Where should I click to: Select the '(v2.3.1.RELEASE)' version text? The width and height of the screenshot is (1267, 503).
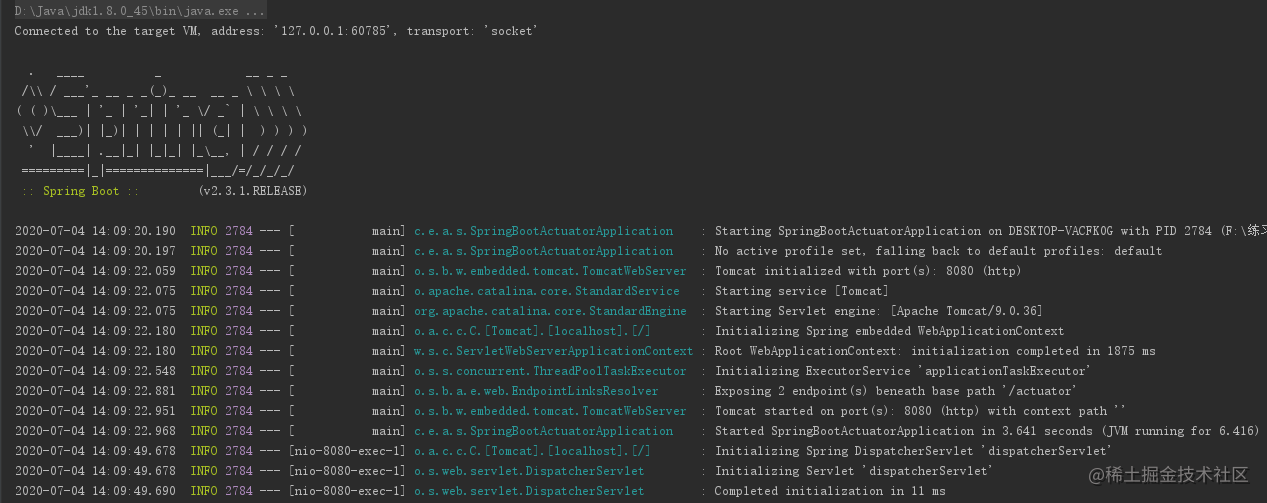[x=253, y=191]
